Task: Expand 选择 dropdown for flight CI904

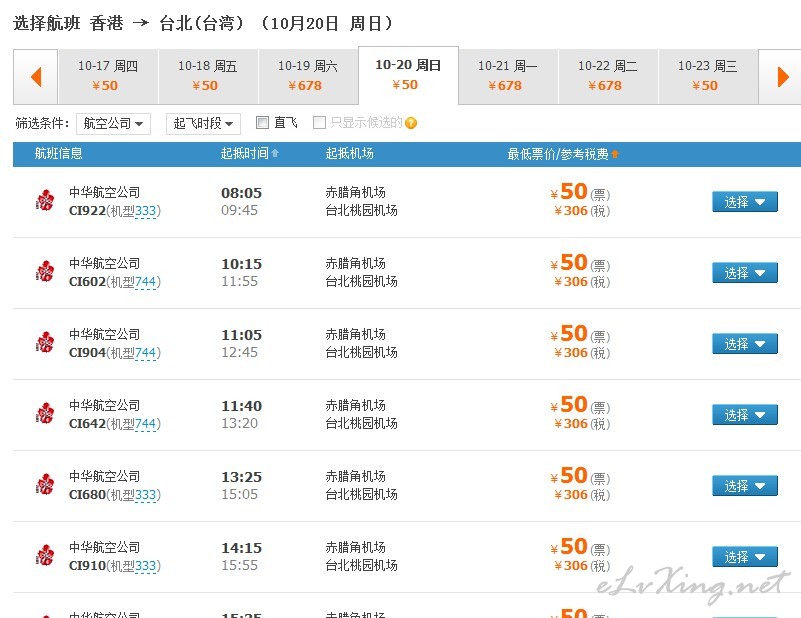Action: click(x=745, y=344)
